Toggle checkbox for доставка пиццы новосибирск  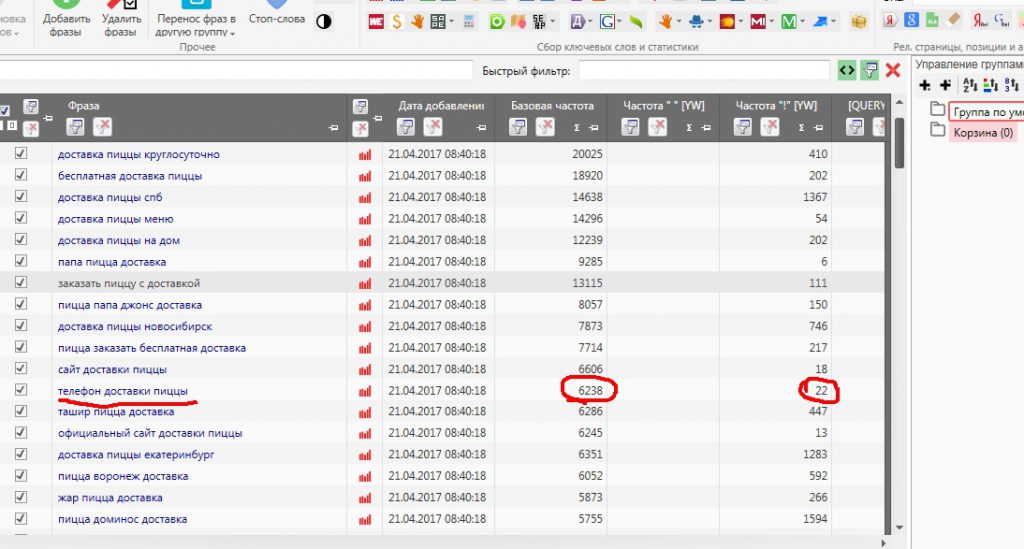(x=21, y=326)
